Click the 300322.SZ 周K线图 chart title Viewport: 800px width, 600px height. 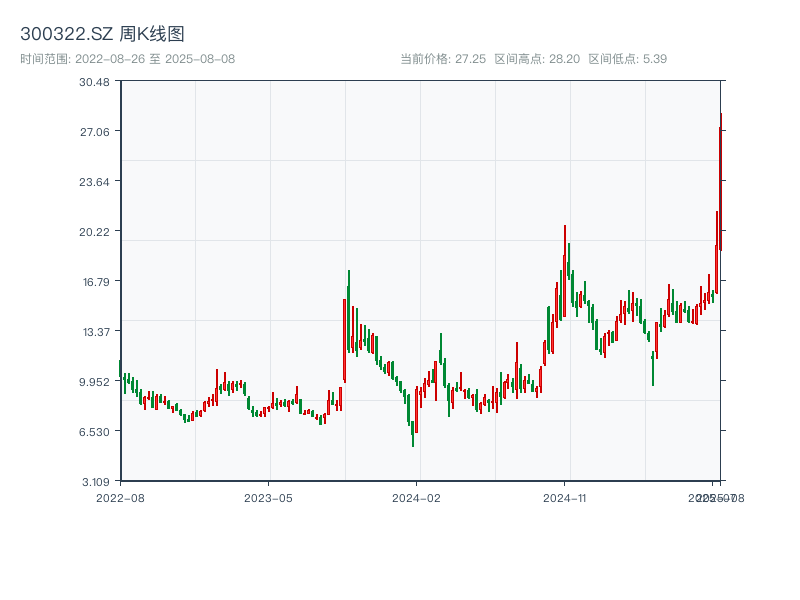(102, 34)
